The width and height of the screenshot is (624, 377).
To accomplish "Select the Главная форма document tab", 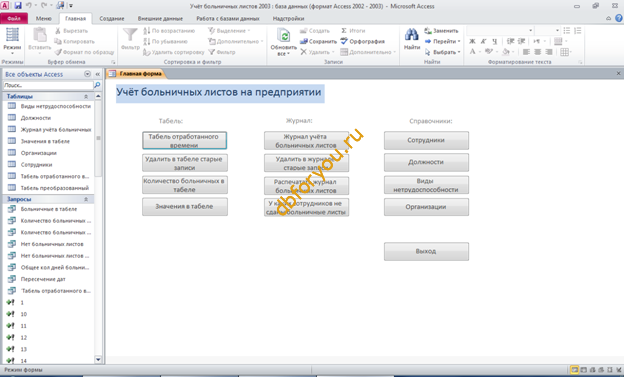I will coord(136,73).
